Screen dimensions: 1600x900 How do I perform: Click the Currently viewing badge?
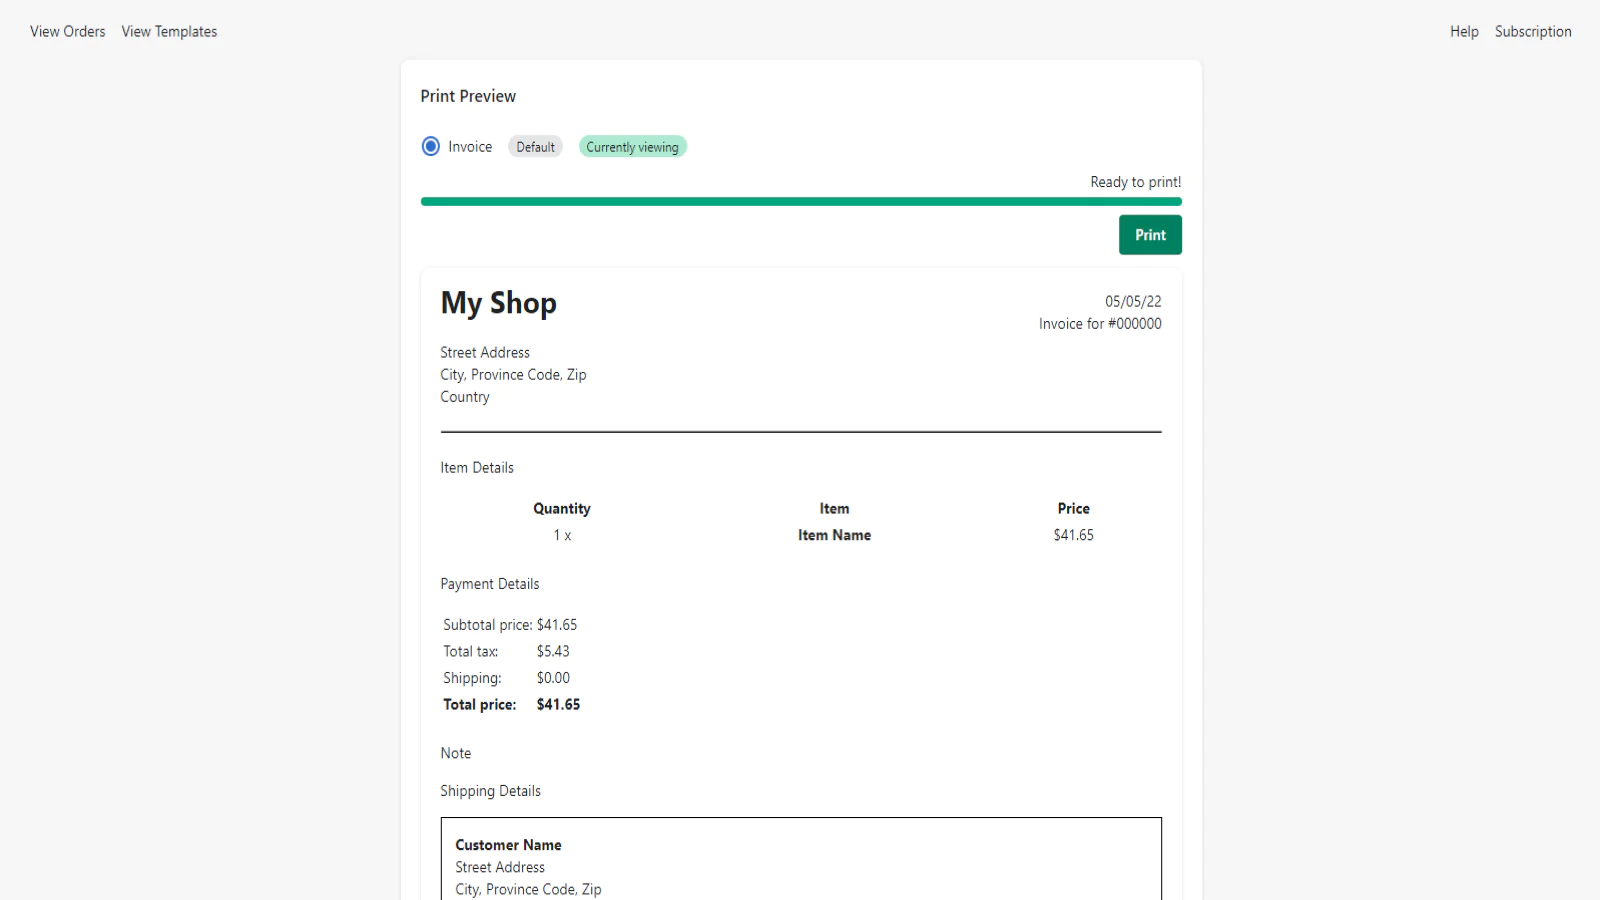(x=632, y=147)
